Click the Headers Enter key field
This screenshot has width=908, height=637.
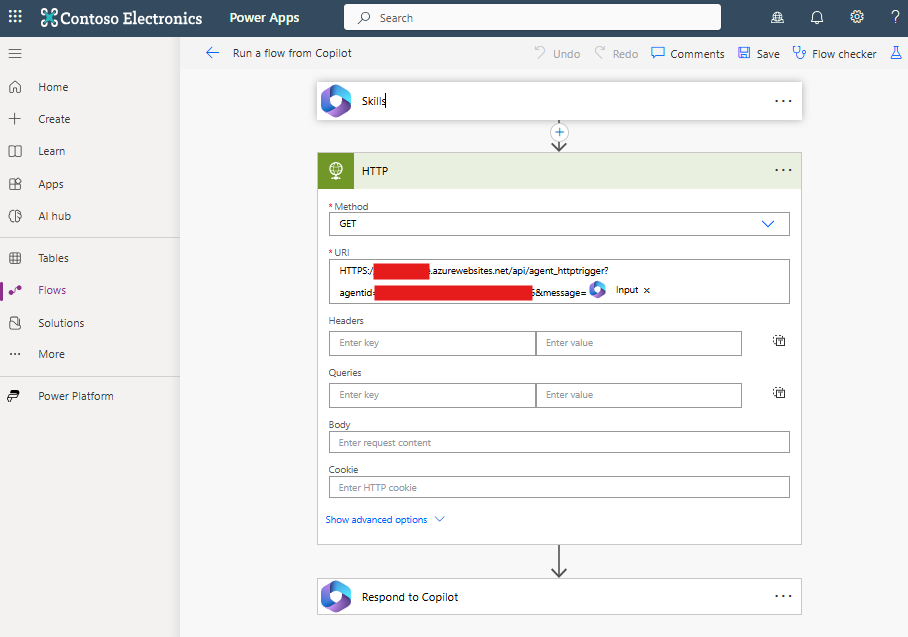pyautogui.click(x=432, y=343)
